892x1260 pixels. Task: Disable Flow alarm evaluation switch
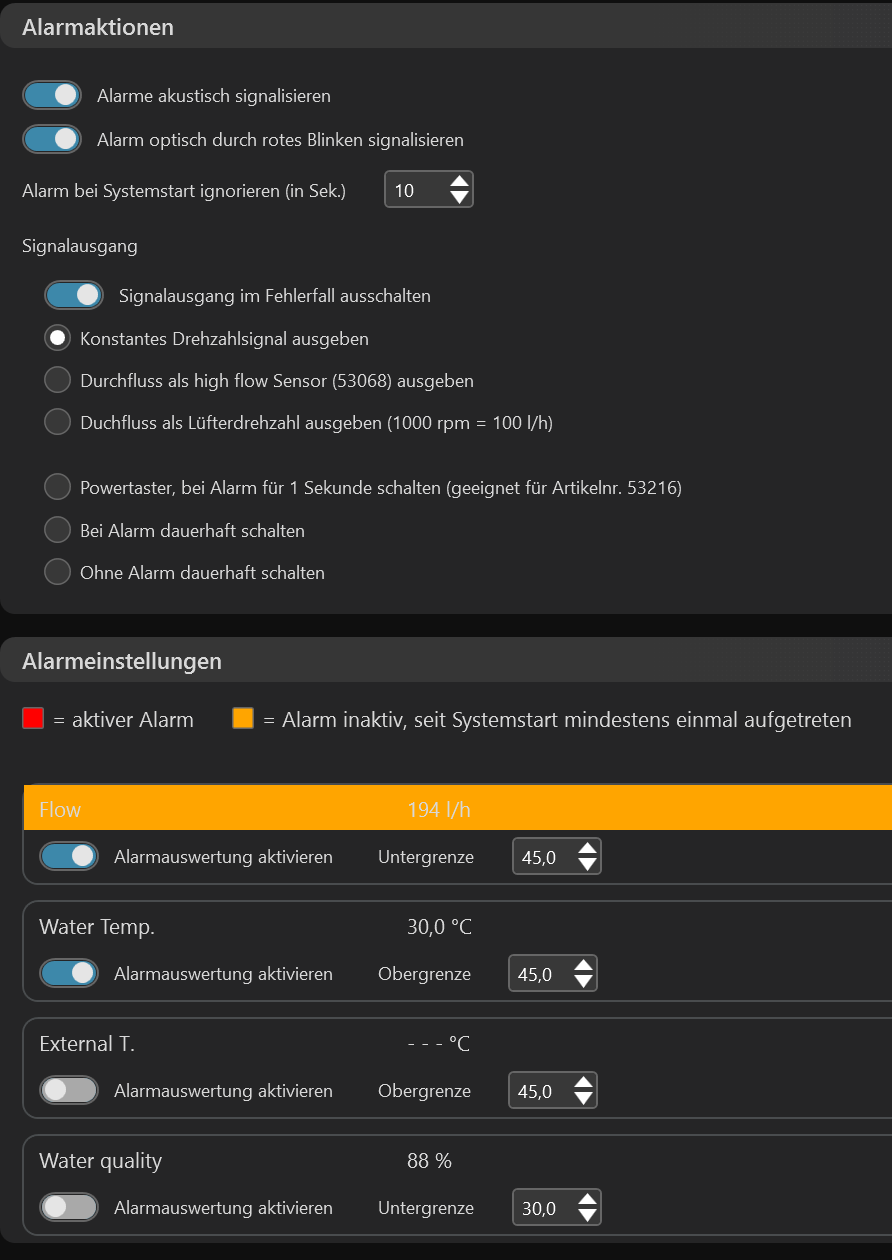click(x=69, y=856)
